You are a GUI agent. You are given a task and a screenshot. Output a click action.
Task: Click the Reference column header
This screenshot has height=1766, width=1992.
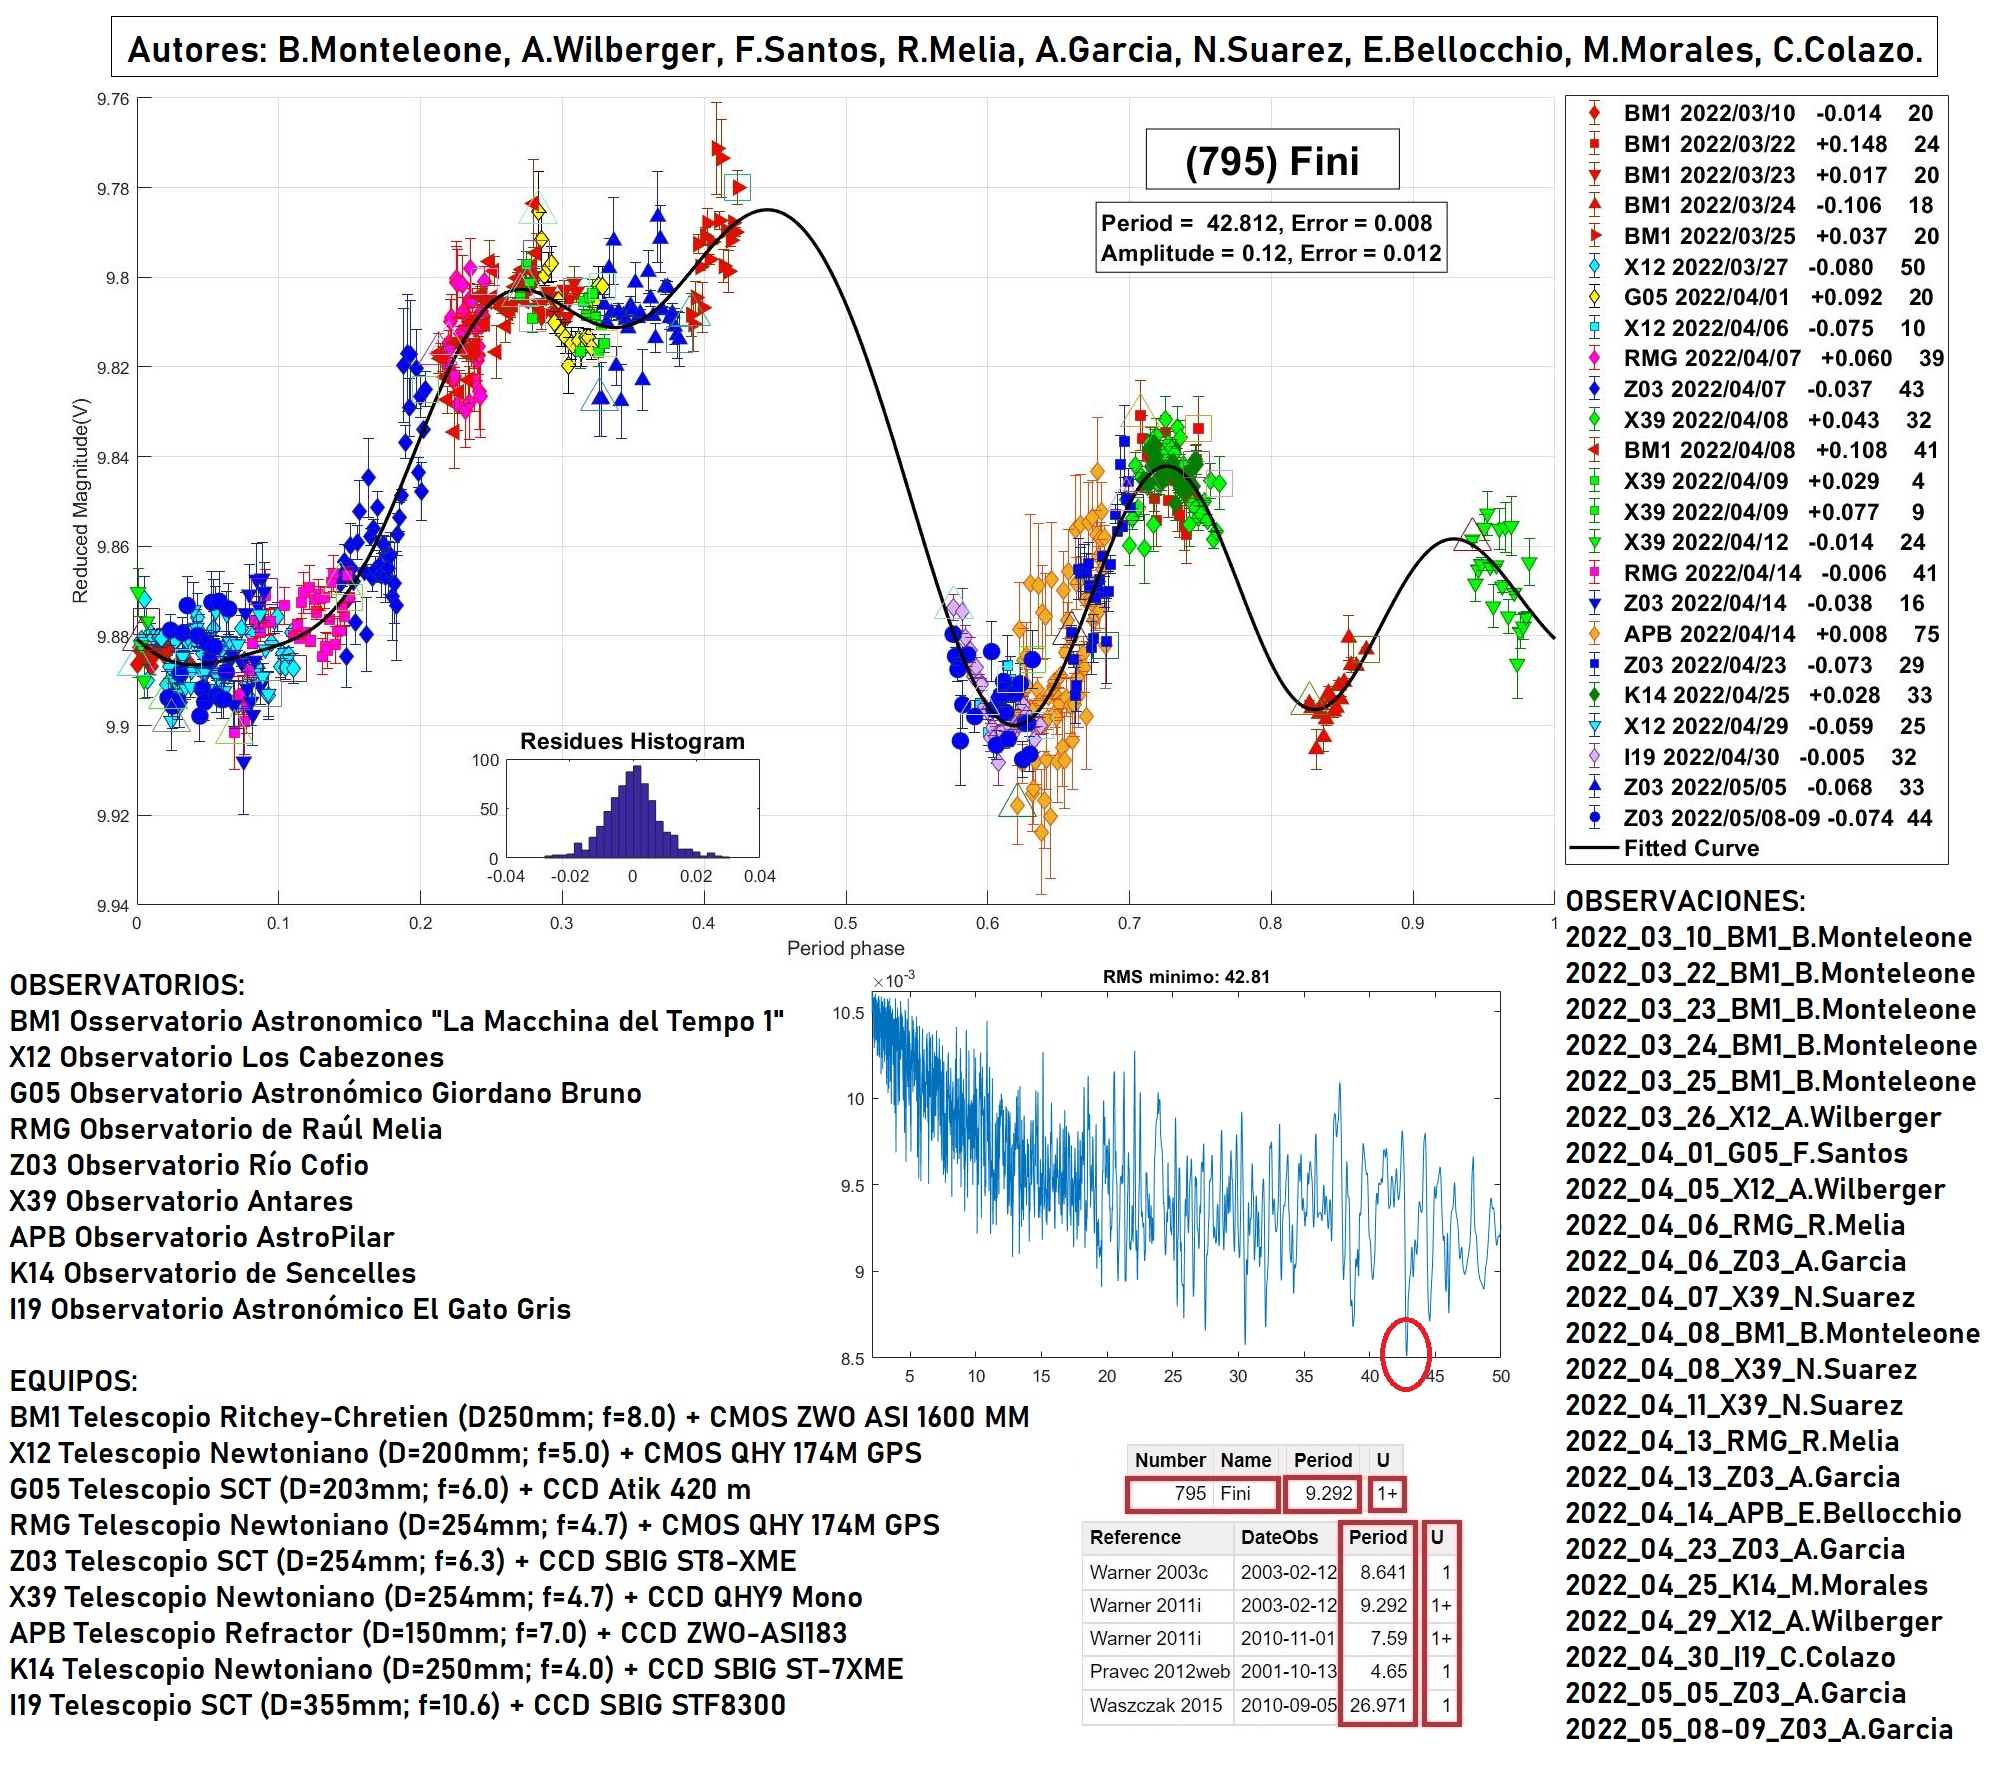[1157, 1537]
